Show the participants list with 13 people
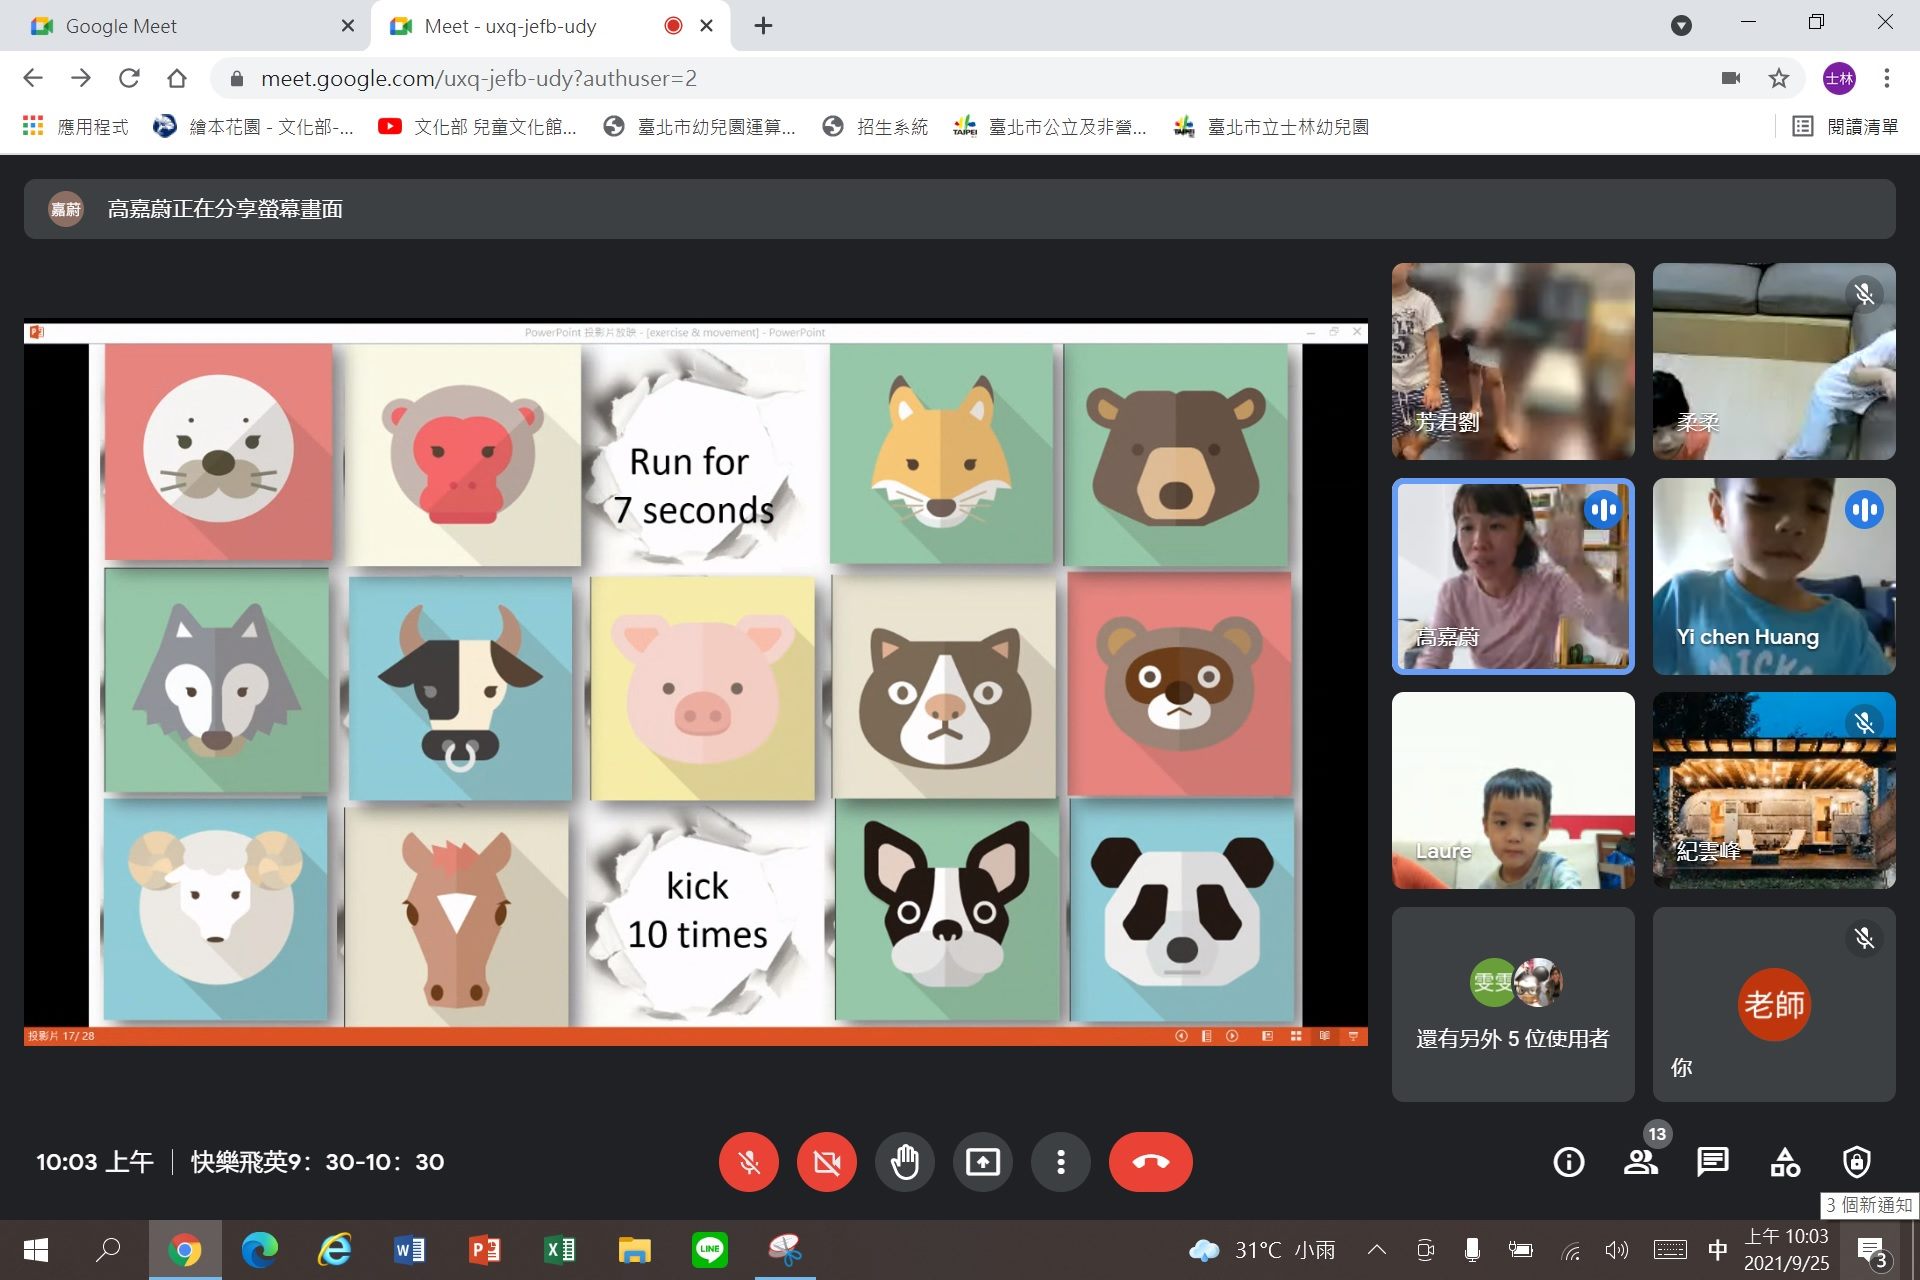Image resolution: width=1920 pixels, height=1280 pixels. pyautogui.click(x=1640, y=1162)
